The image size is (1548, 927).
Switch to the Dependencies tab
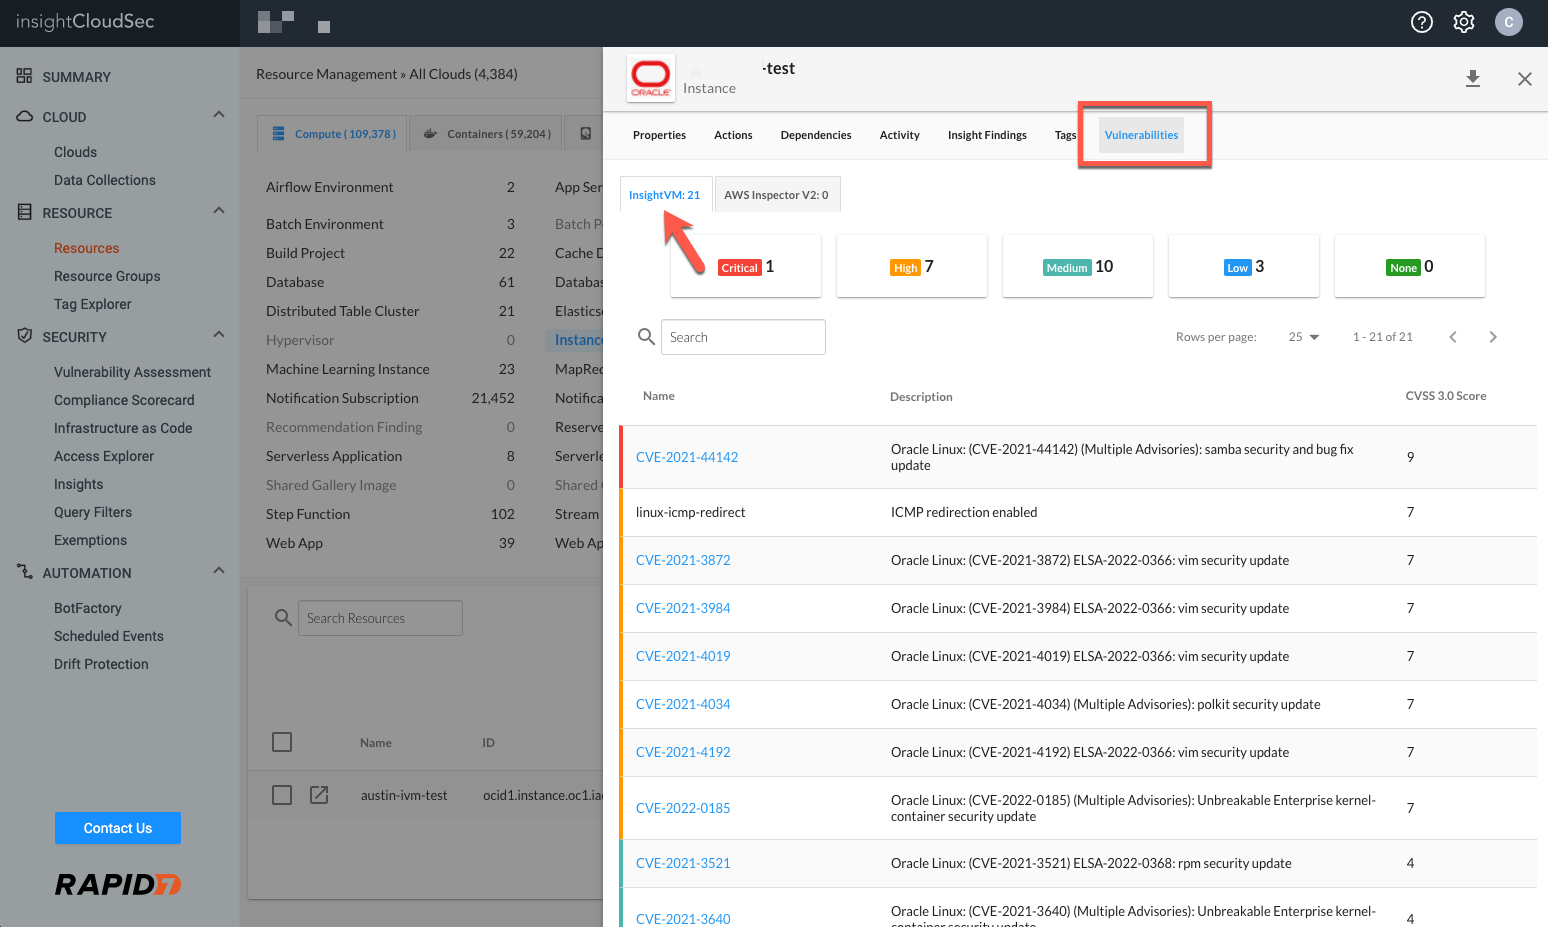tap(816, 135)
